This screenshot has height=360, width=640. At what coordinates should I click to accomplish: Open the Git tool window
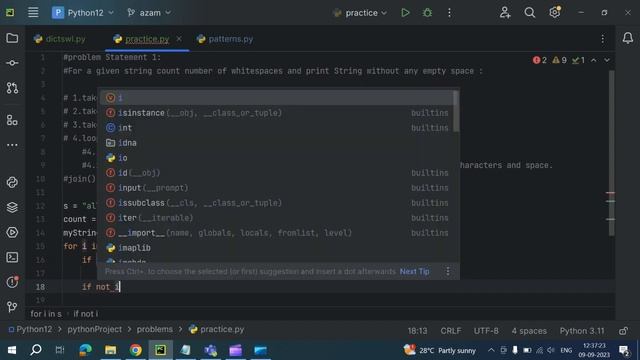[12, 307]
